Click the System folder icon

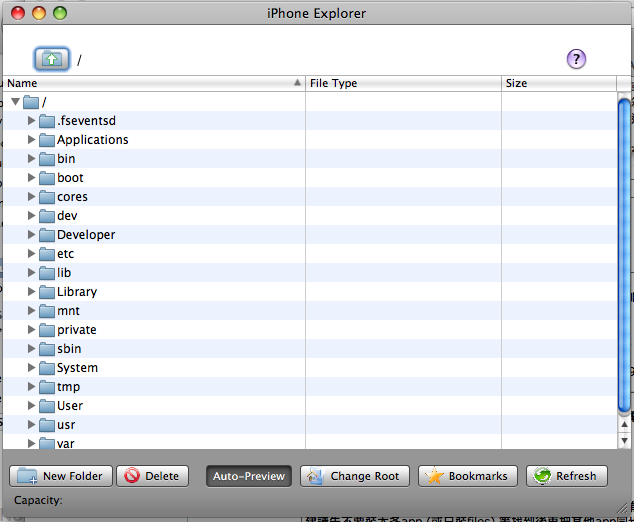click(47, 368)
